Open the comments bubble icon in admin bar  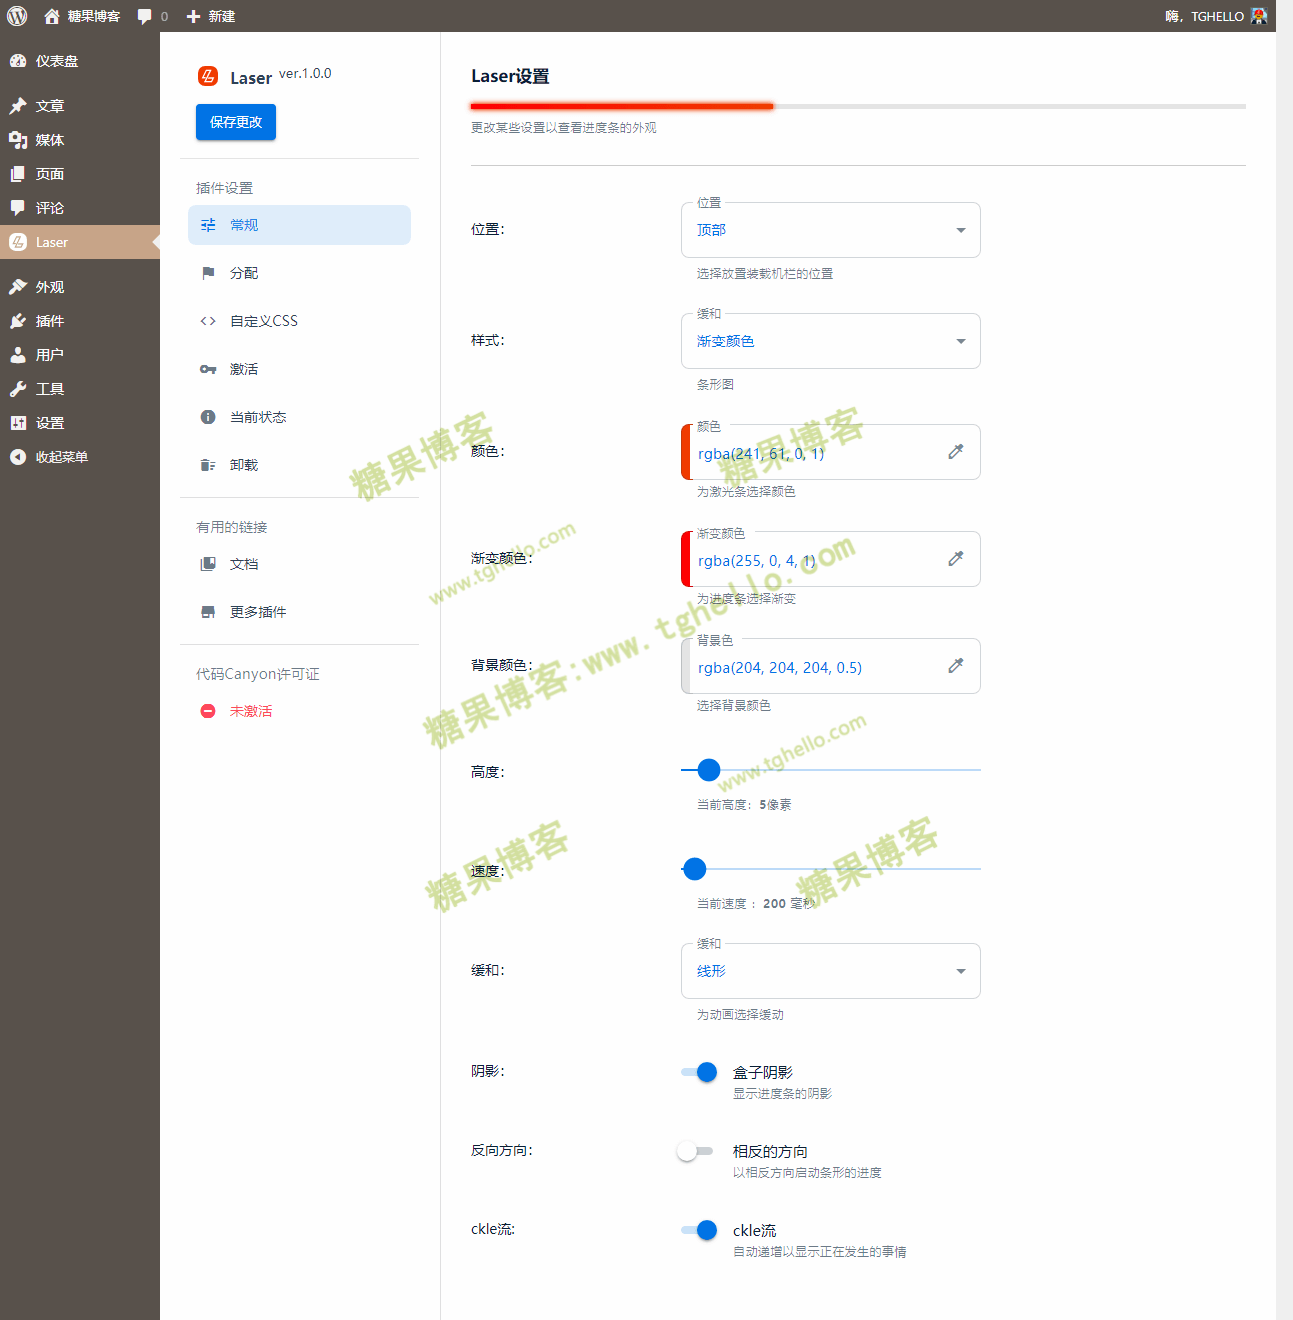click(145, 16)
